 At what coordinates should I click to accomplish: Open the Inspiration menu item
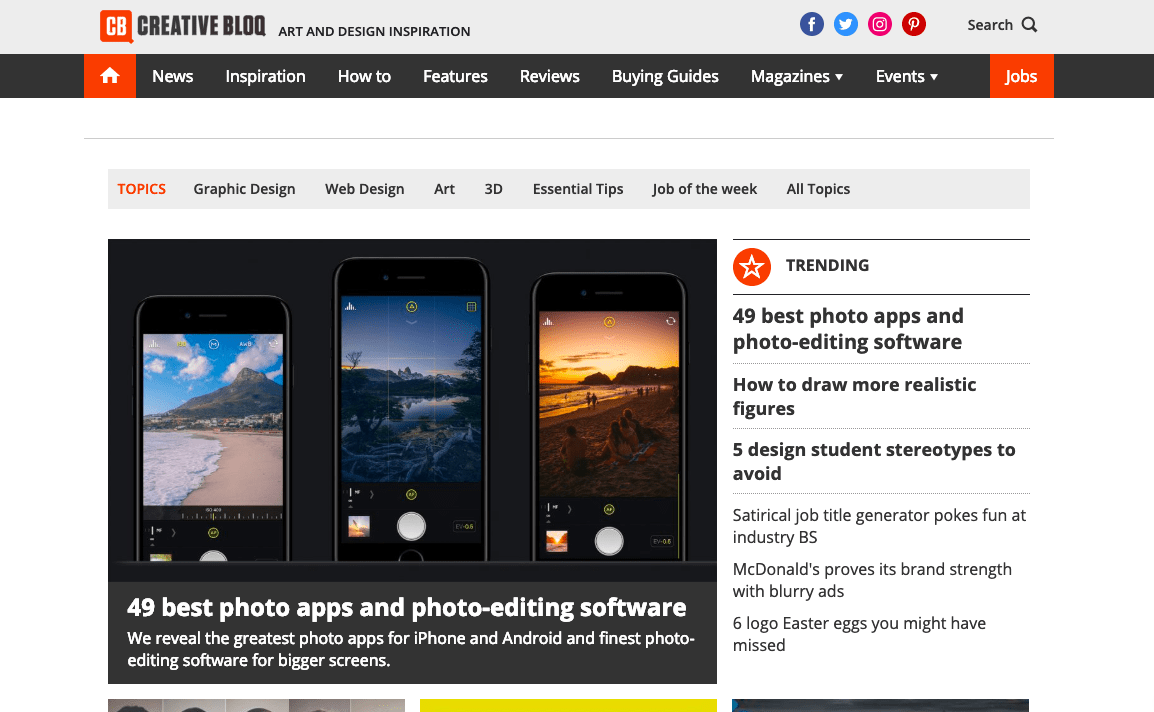pos(265,77)
